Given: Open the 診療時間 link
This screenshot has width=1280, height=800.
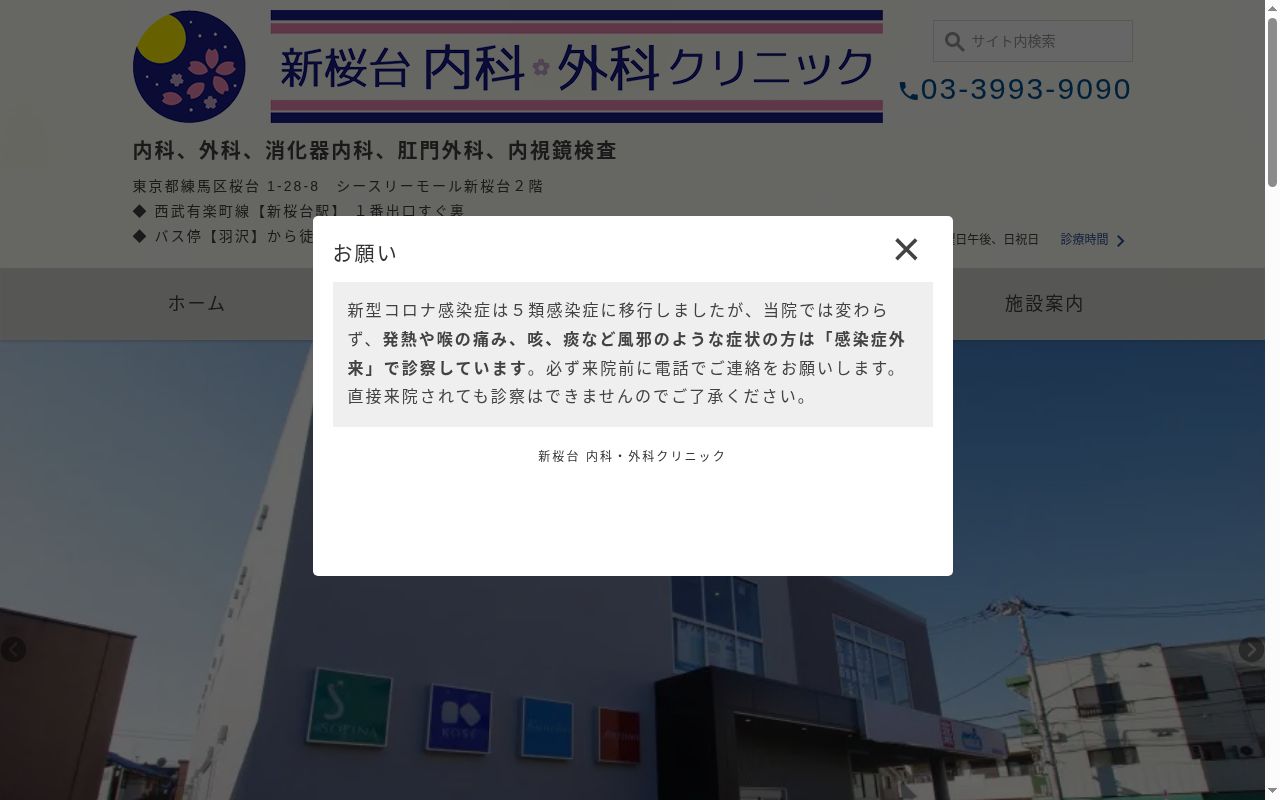Looking at the screenshot, I should [1084, 240].
